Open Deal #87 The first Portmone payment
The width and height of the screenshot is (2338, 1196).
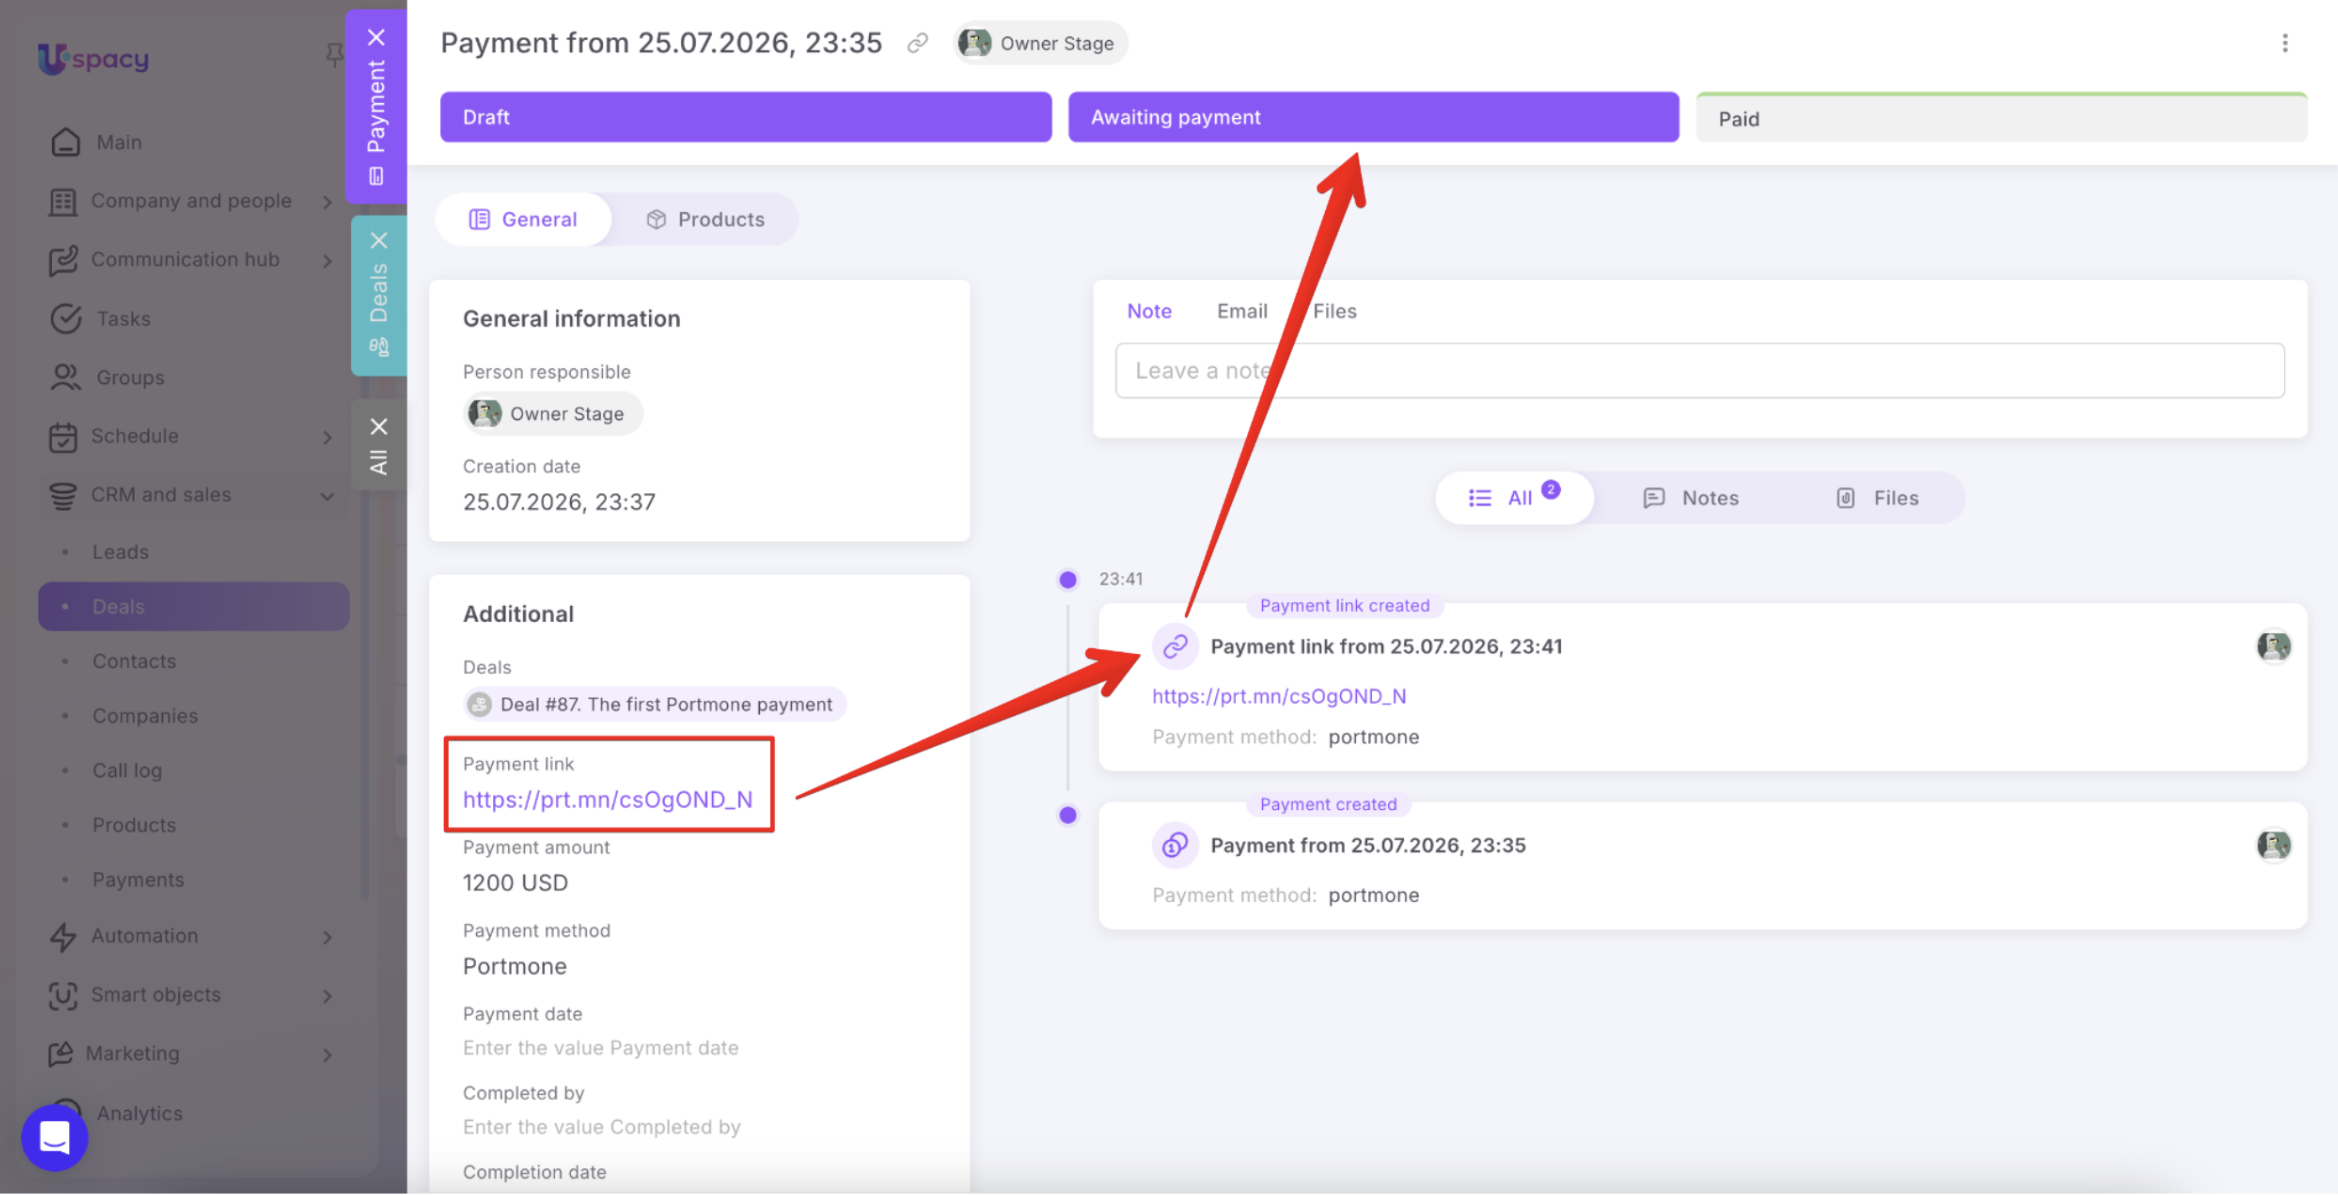(655, 705)
